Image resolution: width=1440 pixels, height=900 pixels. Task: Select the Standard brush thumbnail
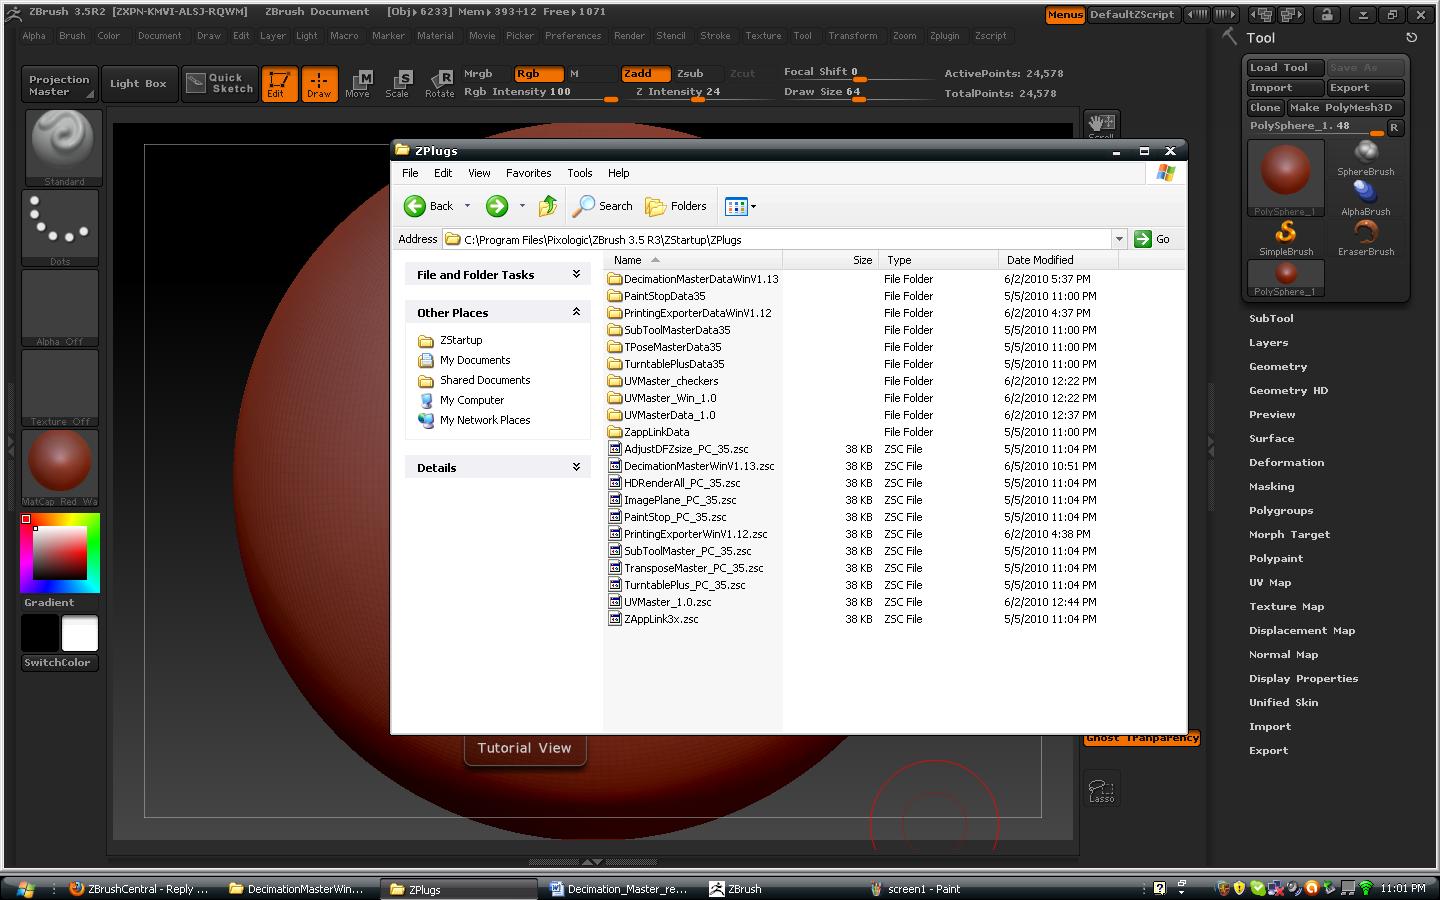[x=62, y=147]
